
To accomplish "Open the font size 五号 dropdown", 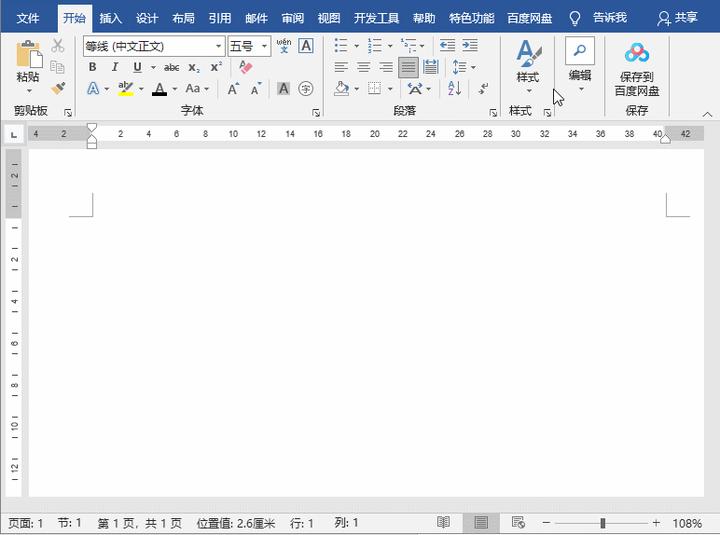I will (264, 46).
